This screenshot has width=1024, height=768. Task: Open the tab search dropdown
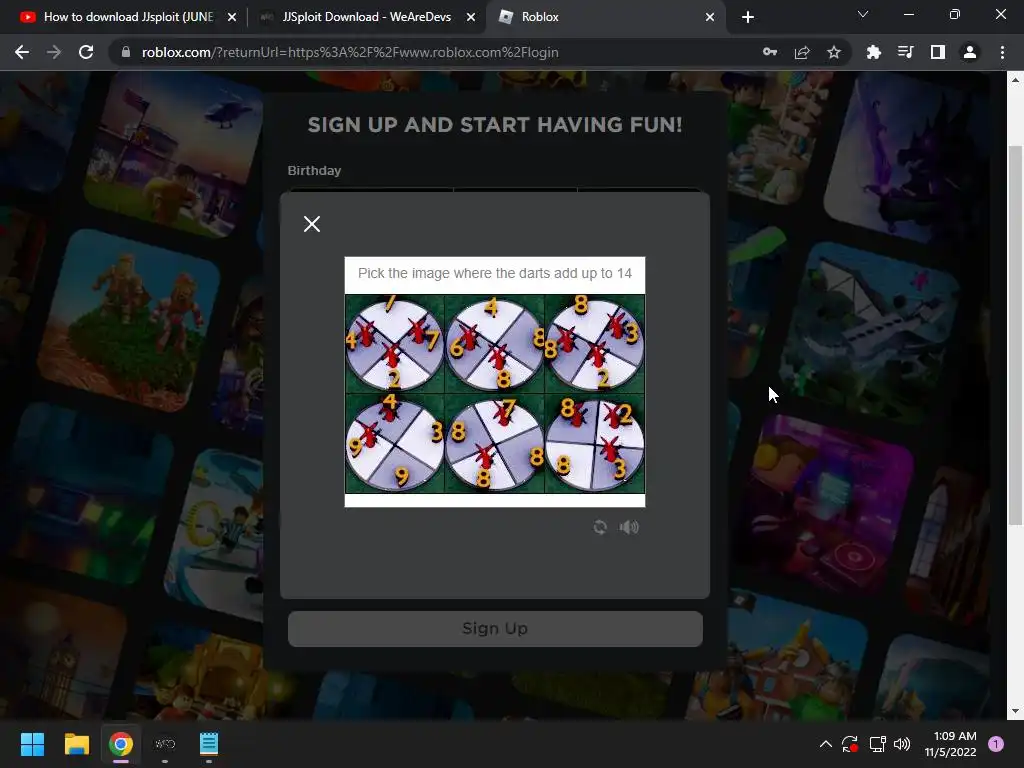coord(863,14)
